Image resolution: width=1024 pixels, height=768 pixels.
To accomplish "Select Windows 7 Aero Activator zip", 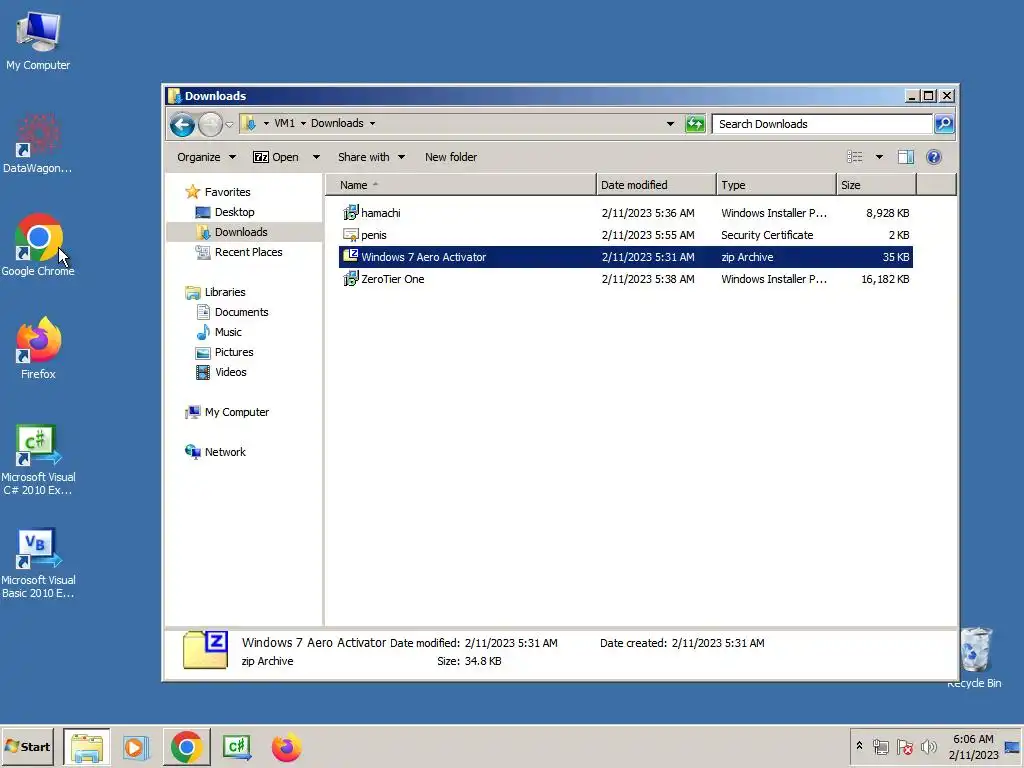I will point(626,257).
